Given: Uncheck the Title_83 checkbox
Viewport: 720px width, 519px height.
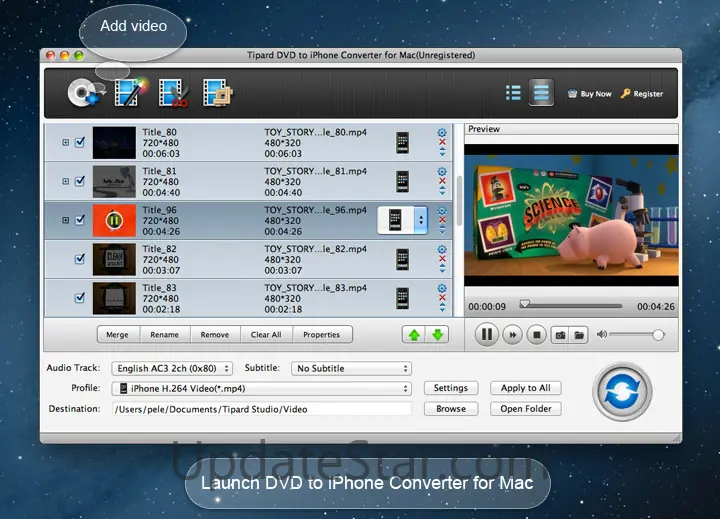Looking at the screenshot, I should [x=80, y=298].
